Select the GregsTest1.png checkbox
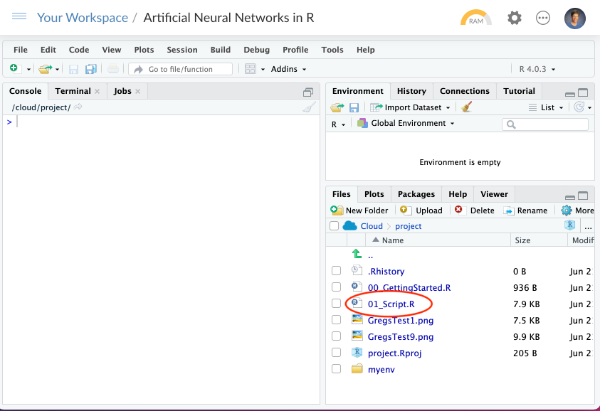 tap(336, 320)
